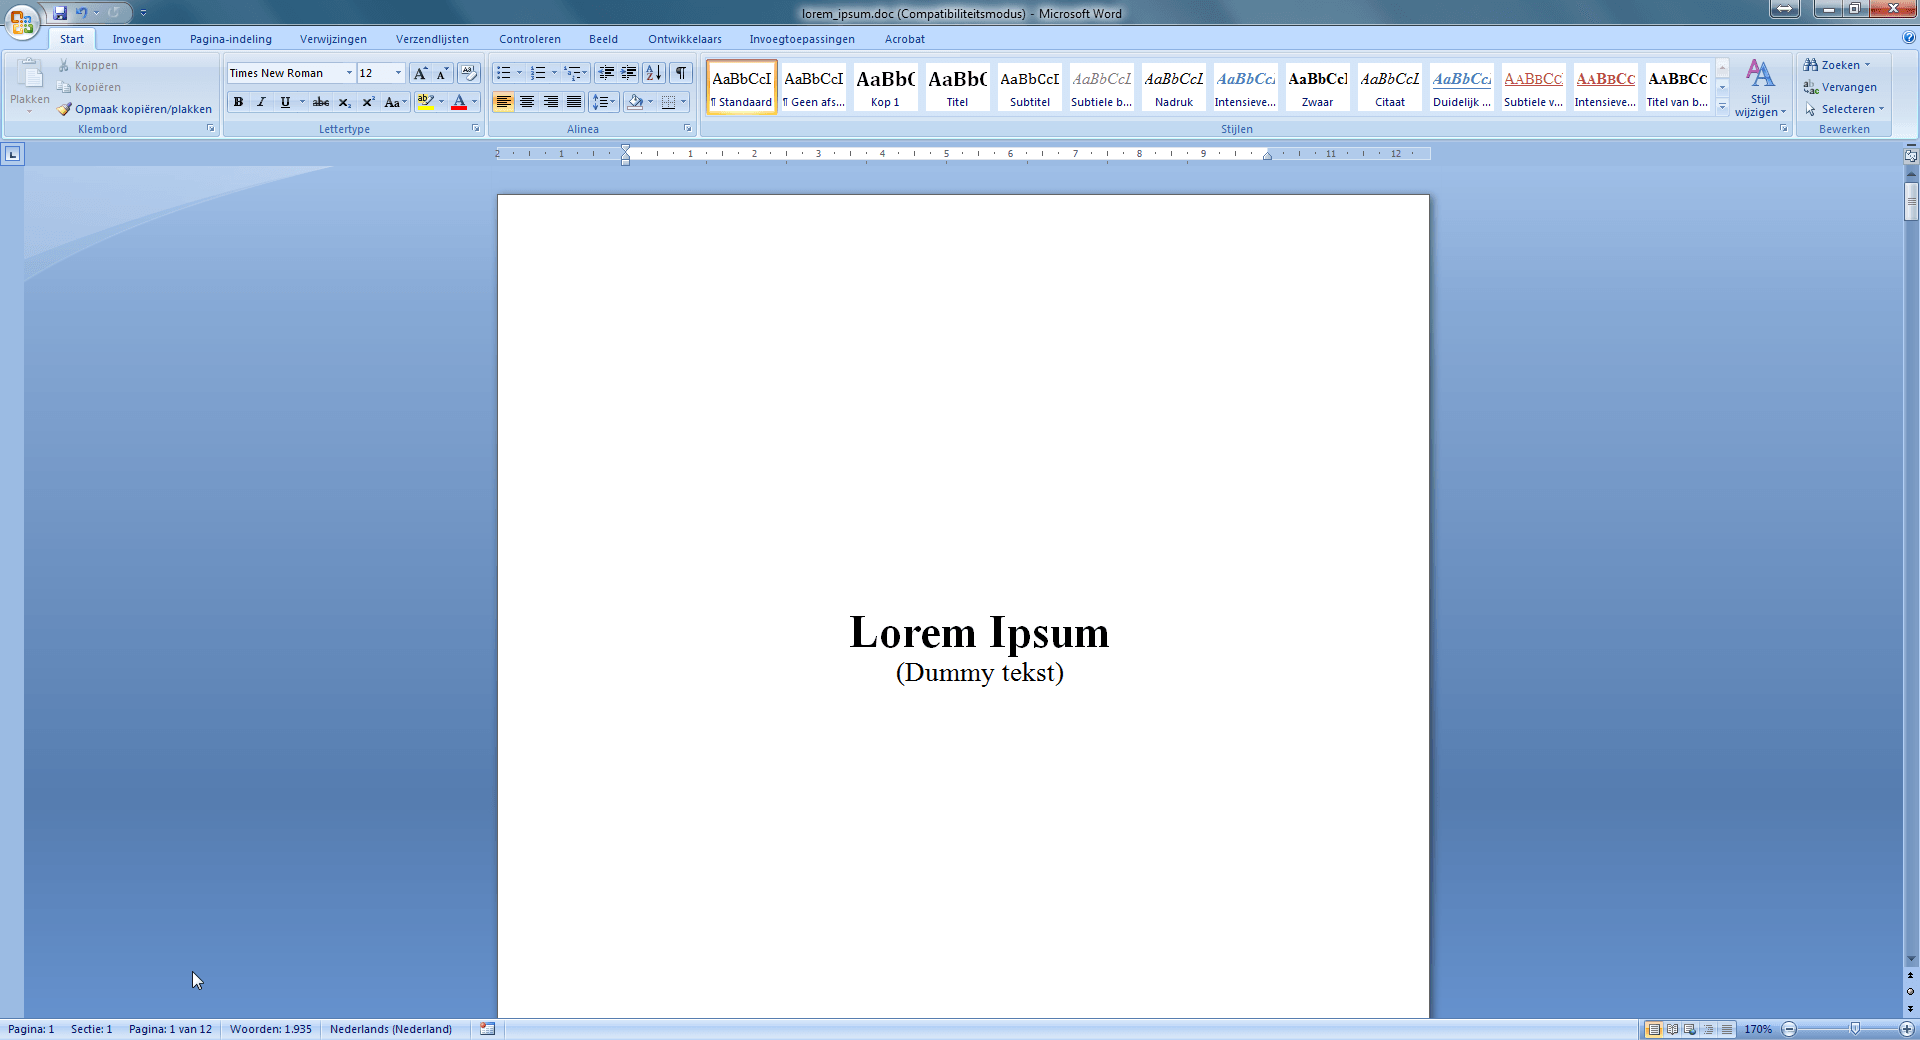Toggle bold formatting
The image size is (1920, 1040).
pos(238,102)
